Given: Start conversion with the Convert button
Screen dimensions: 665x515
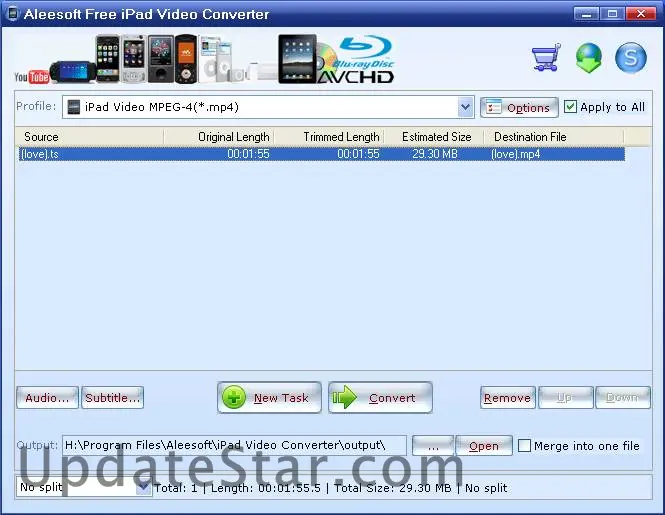Looking at the screenshot, I should pyautogui.click(x=380, y=397).
